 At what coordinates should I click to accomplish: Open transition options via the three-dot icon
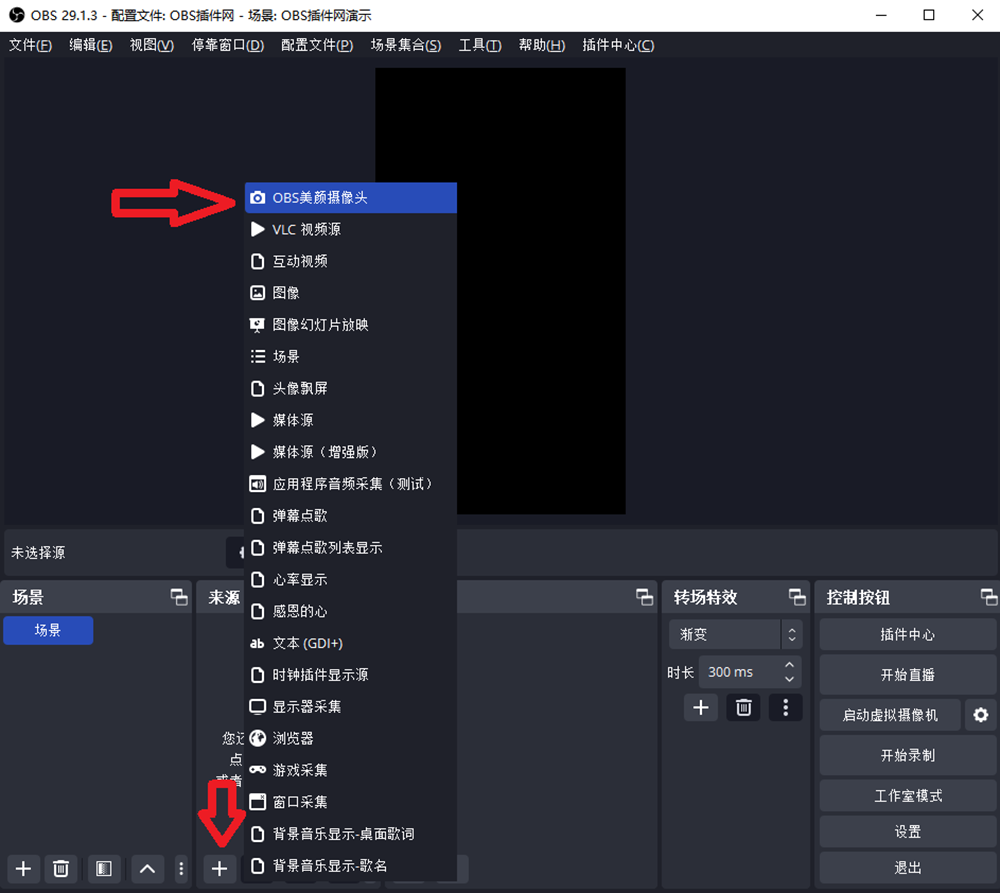pos(785,707)
